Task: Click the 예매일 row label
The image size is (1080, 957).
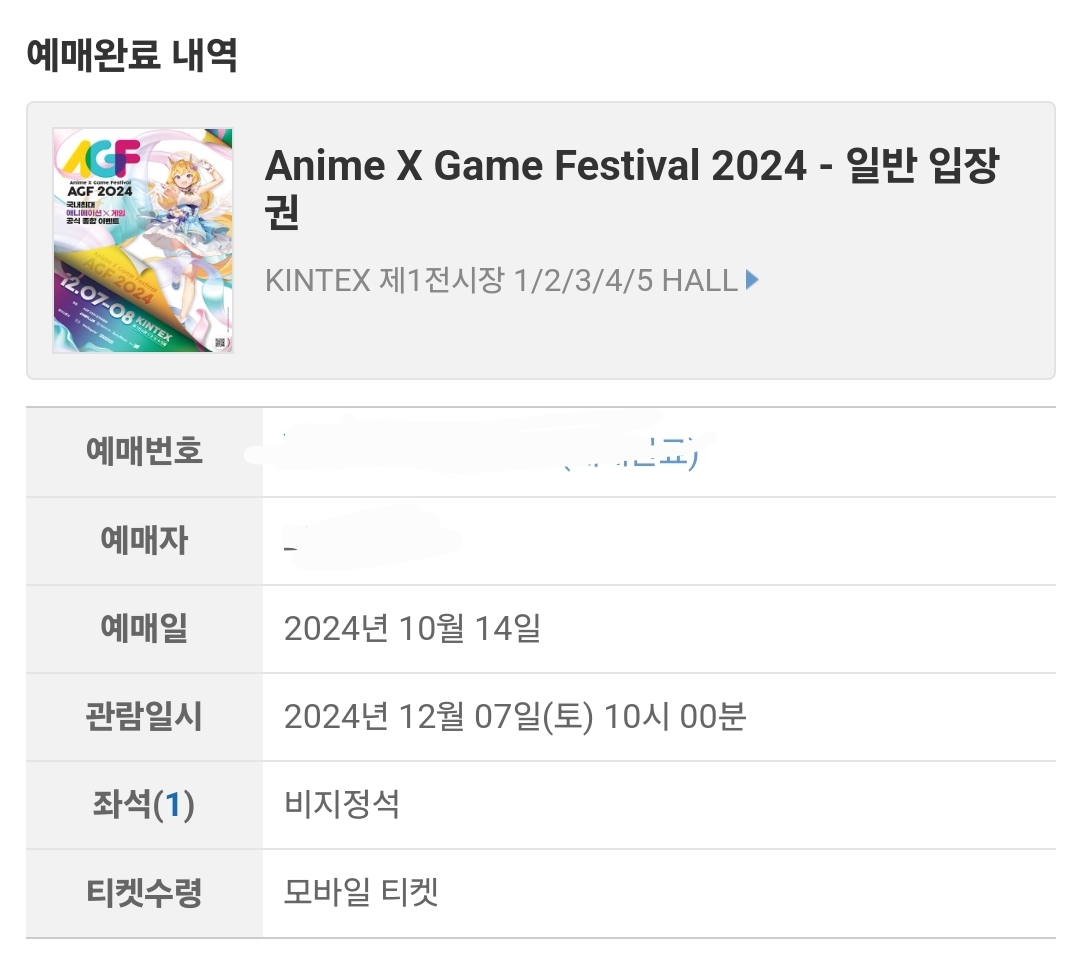Action: [x=144, y=629]
